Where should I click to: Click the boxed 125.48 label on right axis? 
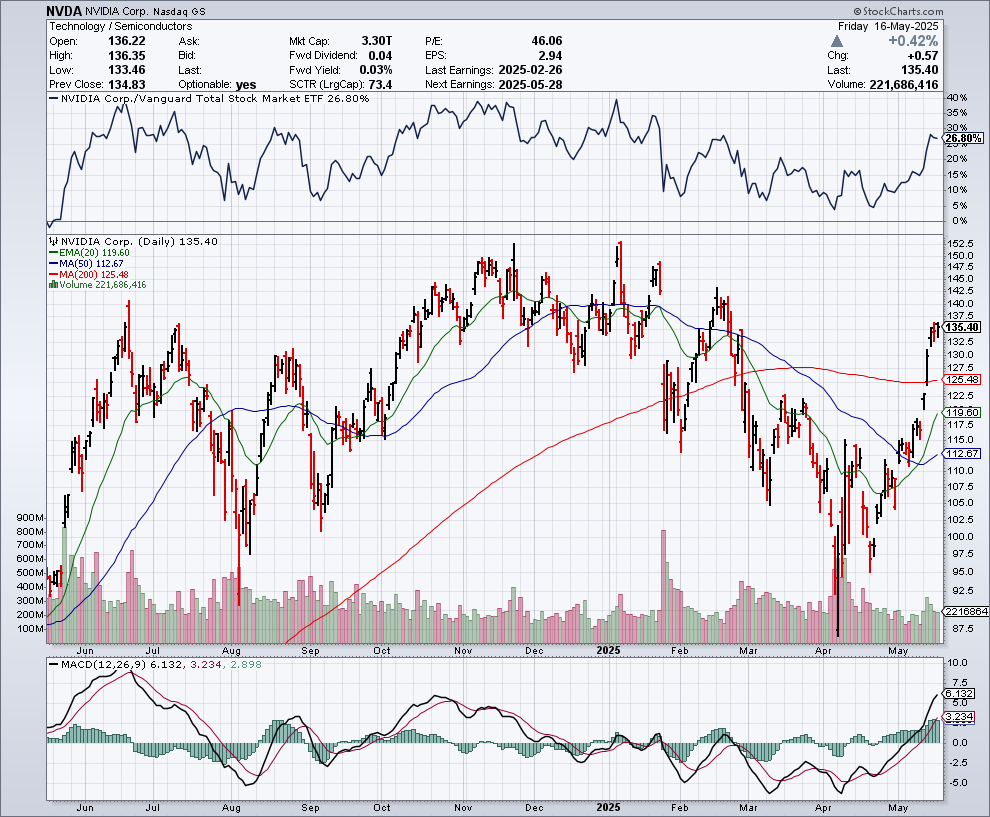[x=963, y=379]
